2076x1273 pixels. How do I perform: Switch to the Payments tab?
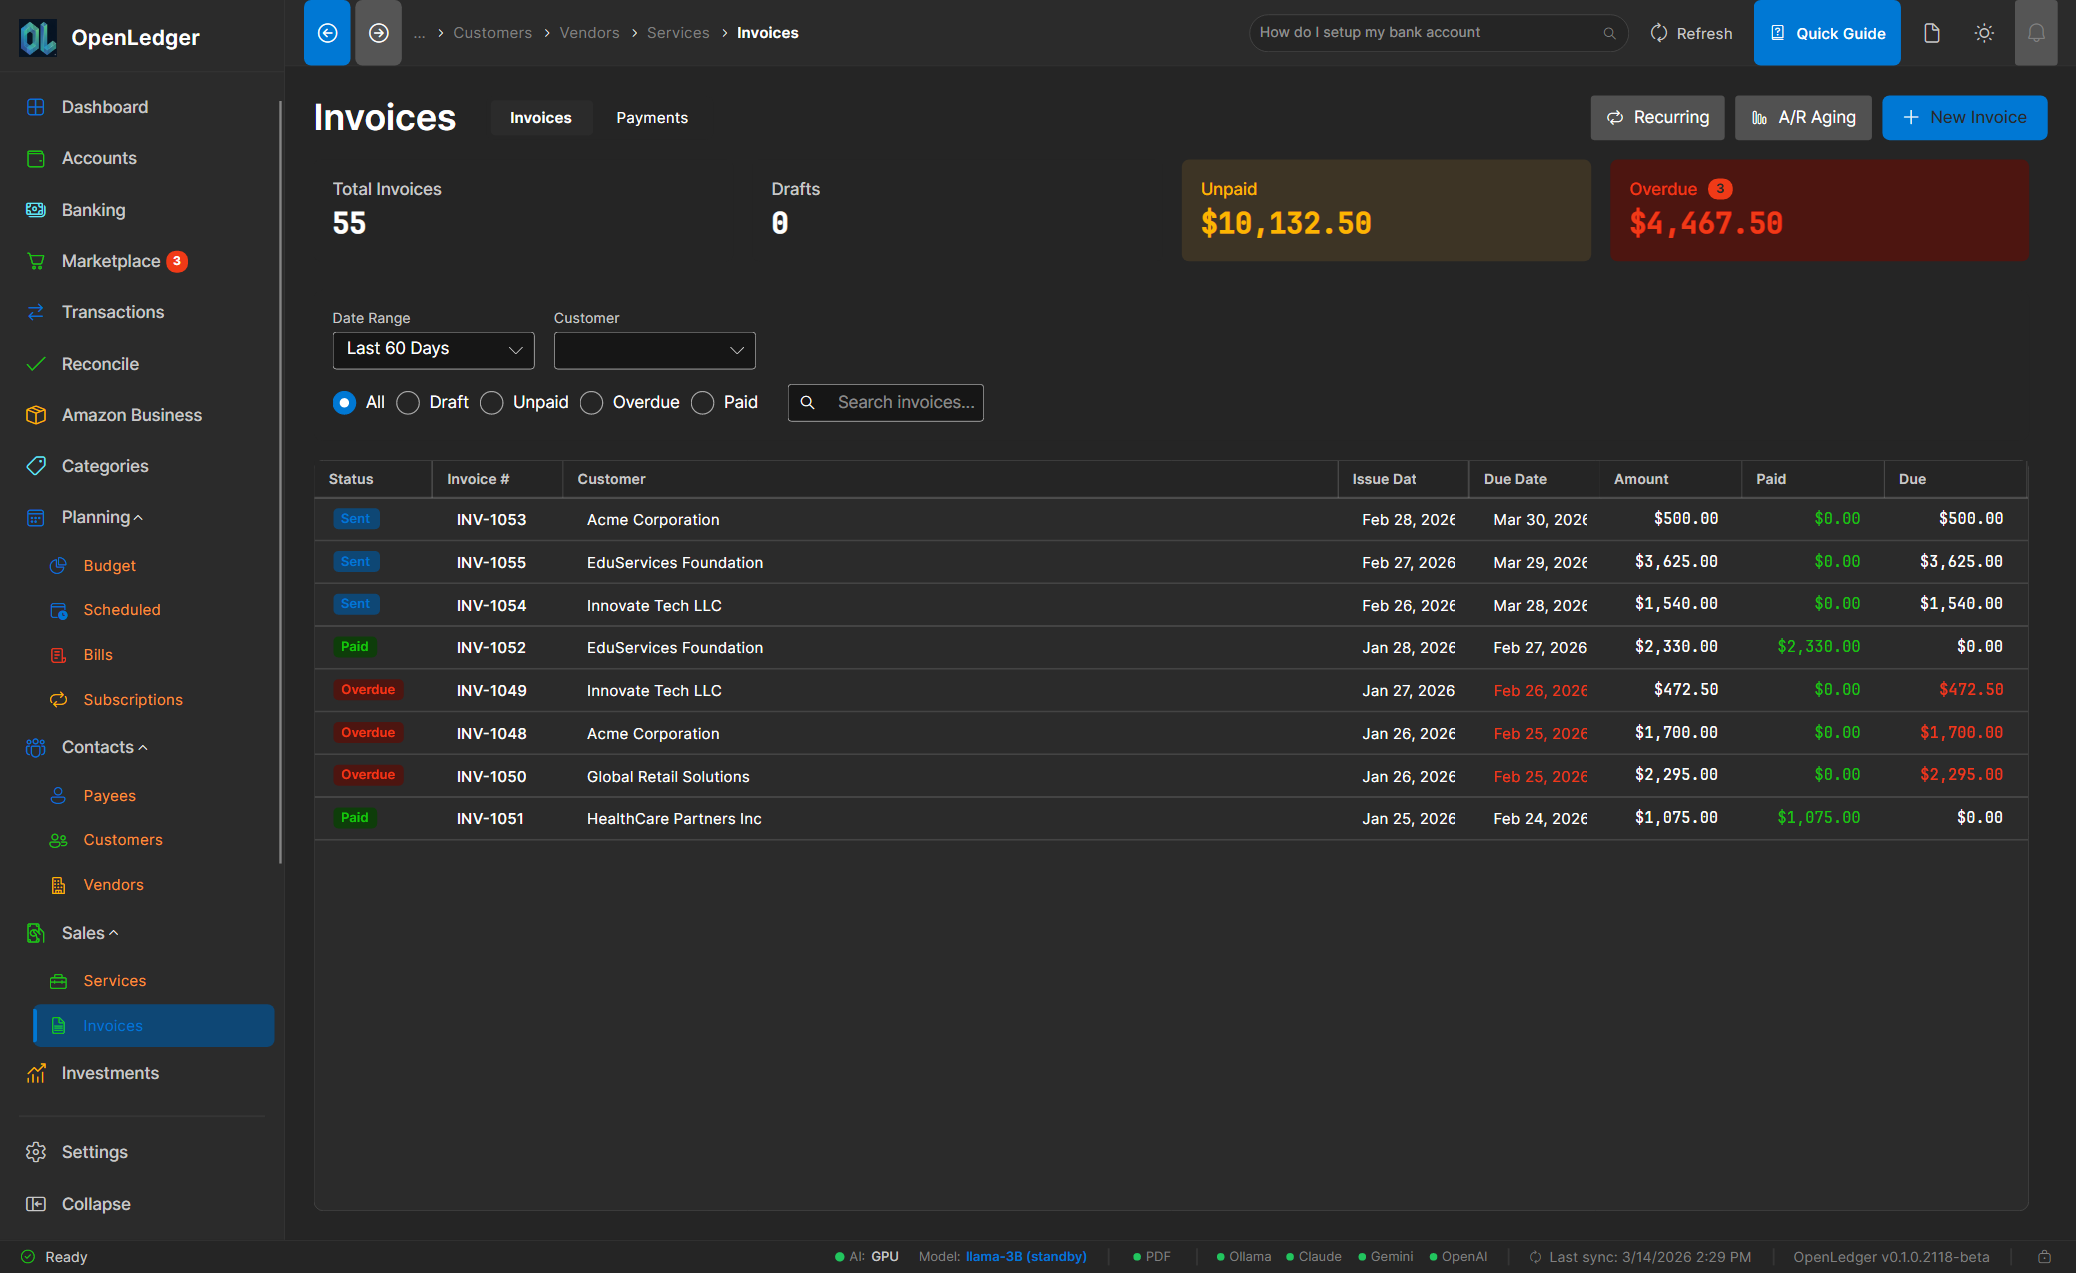651,117
